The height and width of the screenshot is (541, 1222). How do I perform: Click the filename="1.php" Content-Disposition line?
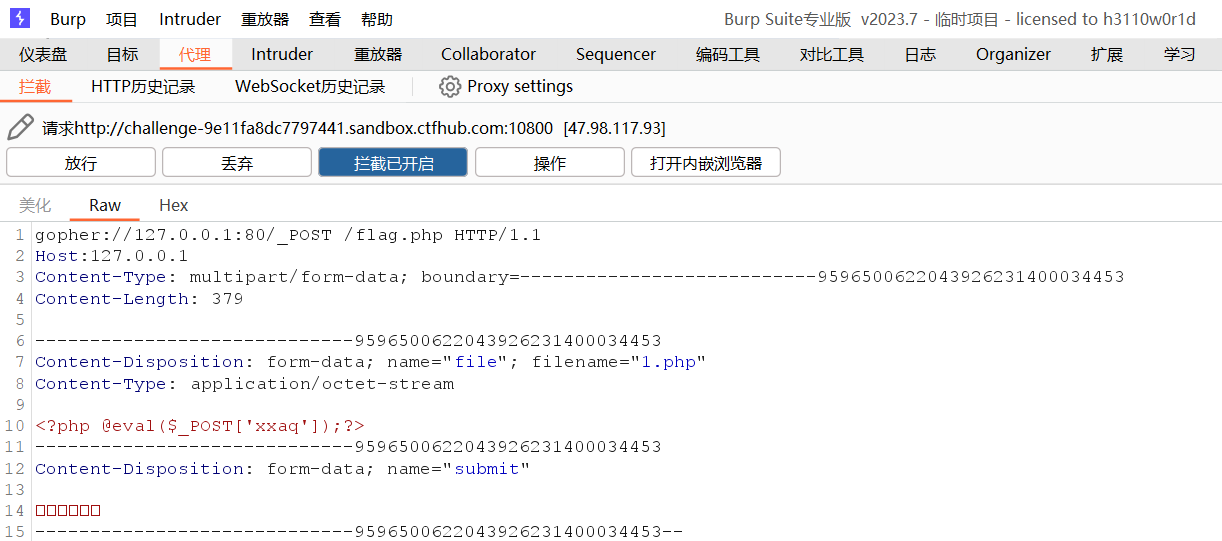pos(371,362)
